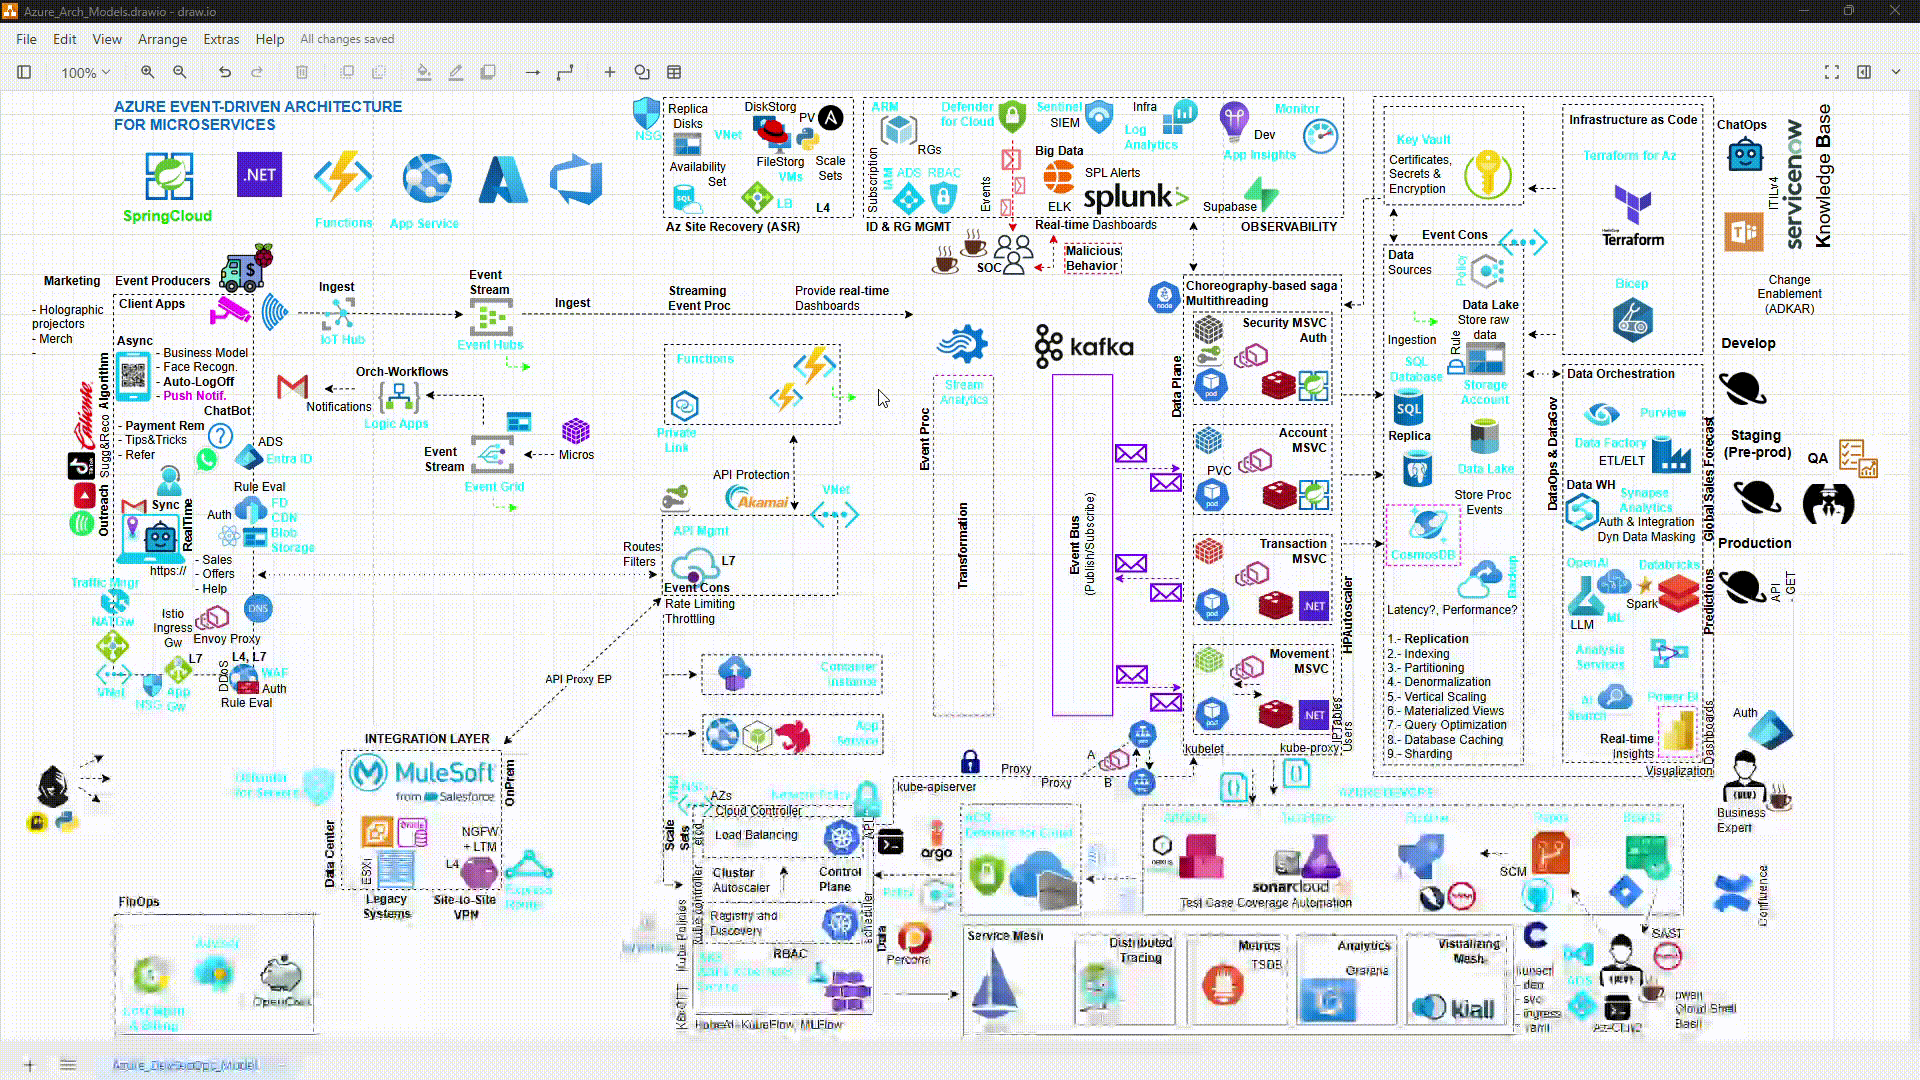This screenshot has width=1920, height=1080.
Task: Toggle the shadow option in toolbar
Action: (488, 72)
